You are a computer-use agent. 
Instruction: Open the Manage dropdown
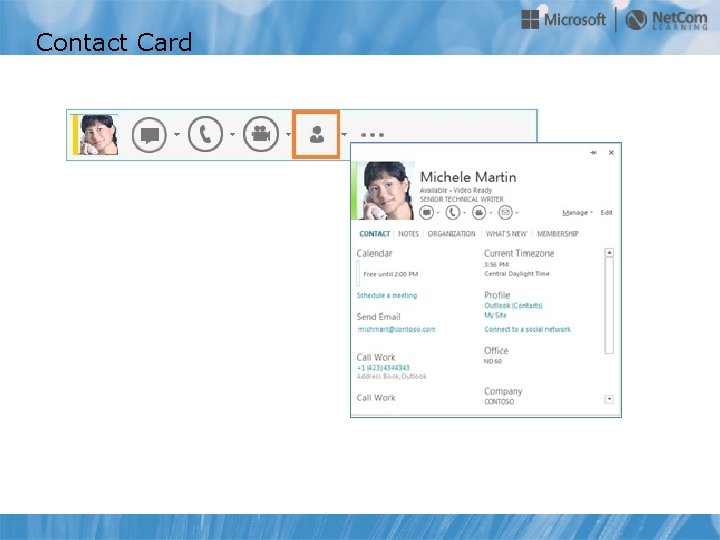click(x=577, y=213)
